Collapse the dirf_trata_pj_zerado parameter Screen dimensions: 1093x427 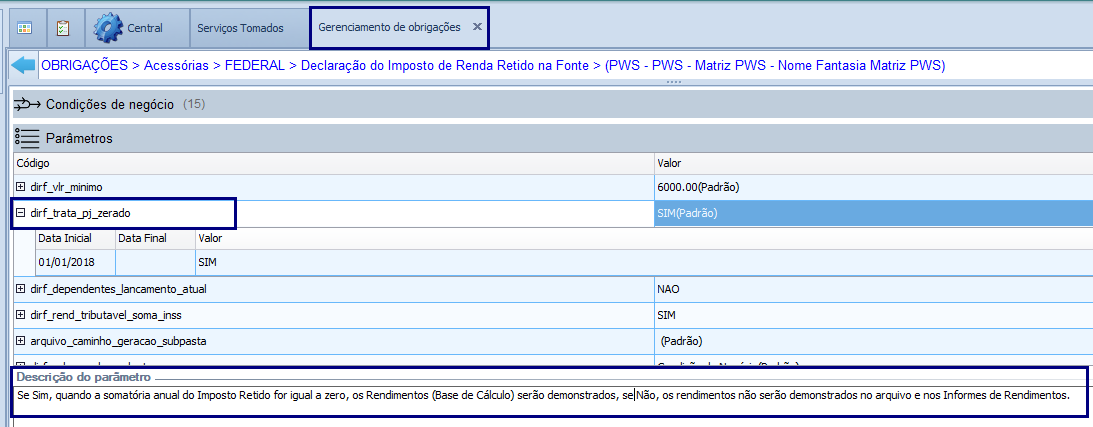point(21,213)
